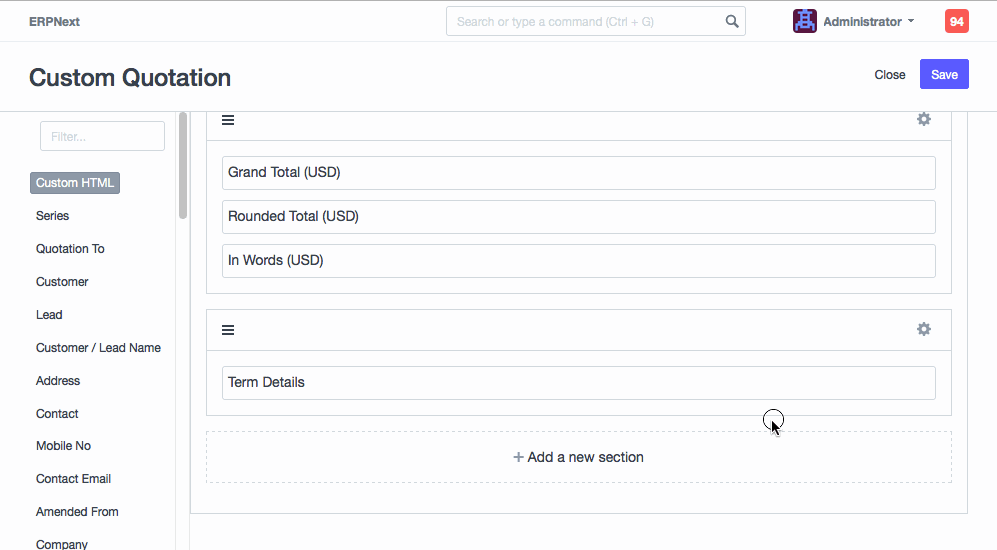
Task: Click the Administrator avatar icon
Action: coord(805,21)
